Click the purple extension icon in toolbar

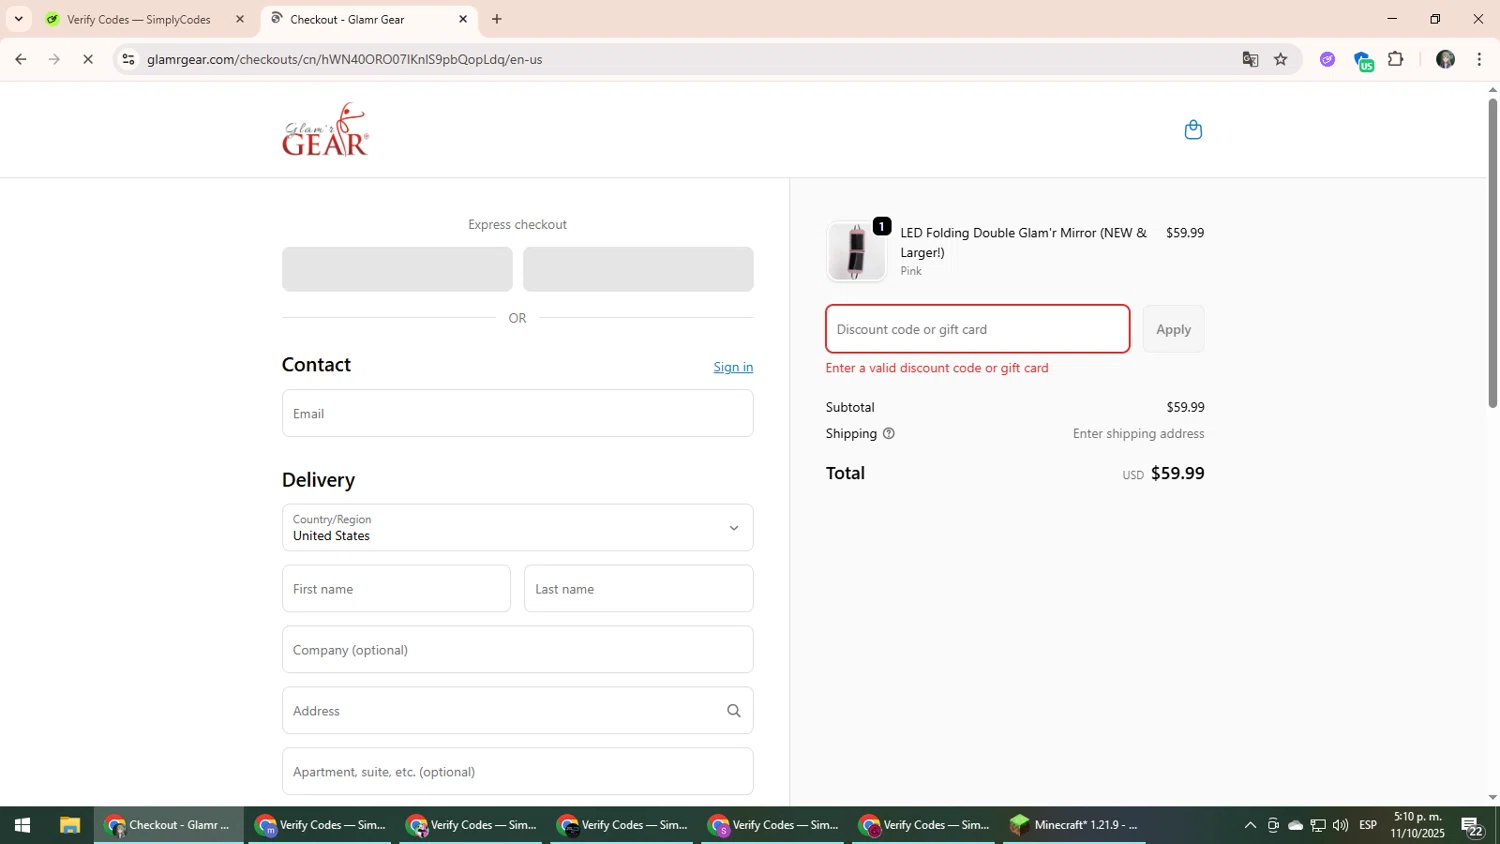1327,59
